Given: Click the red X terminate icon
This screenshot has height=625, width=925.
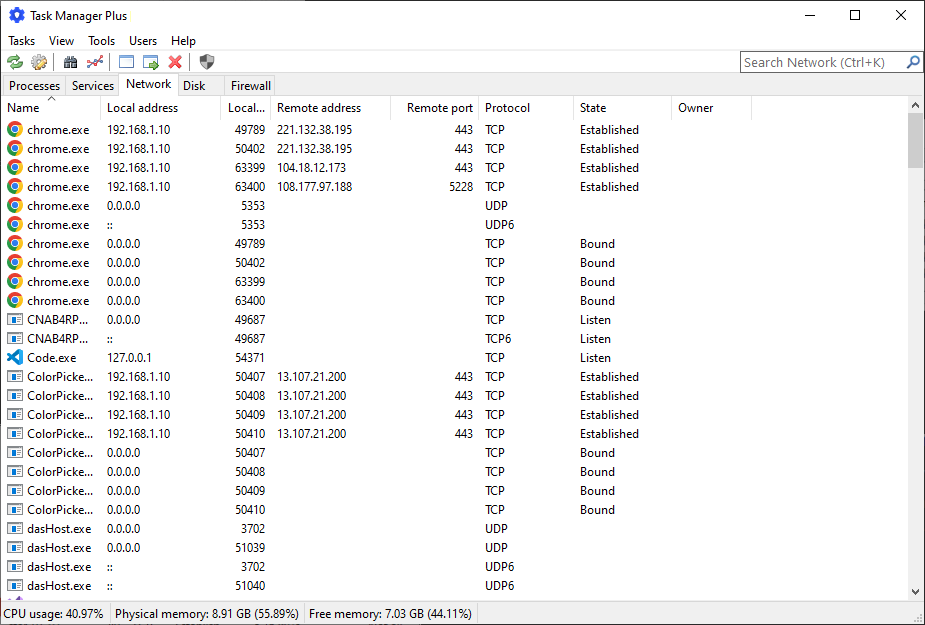Looking at the screenshot, I should [175, 62].
